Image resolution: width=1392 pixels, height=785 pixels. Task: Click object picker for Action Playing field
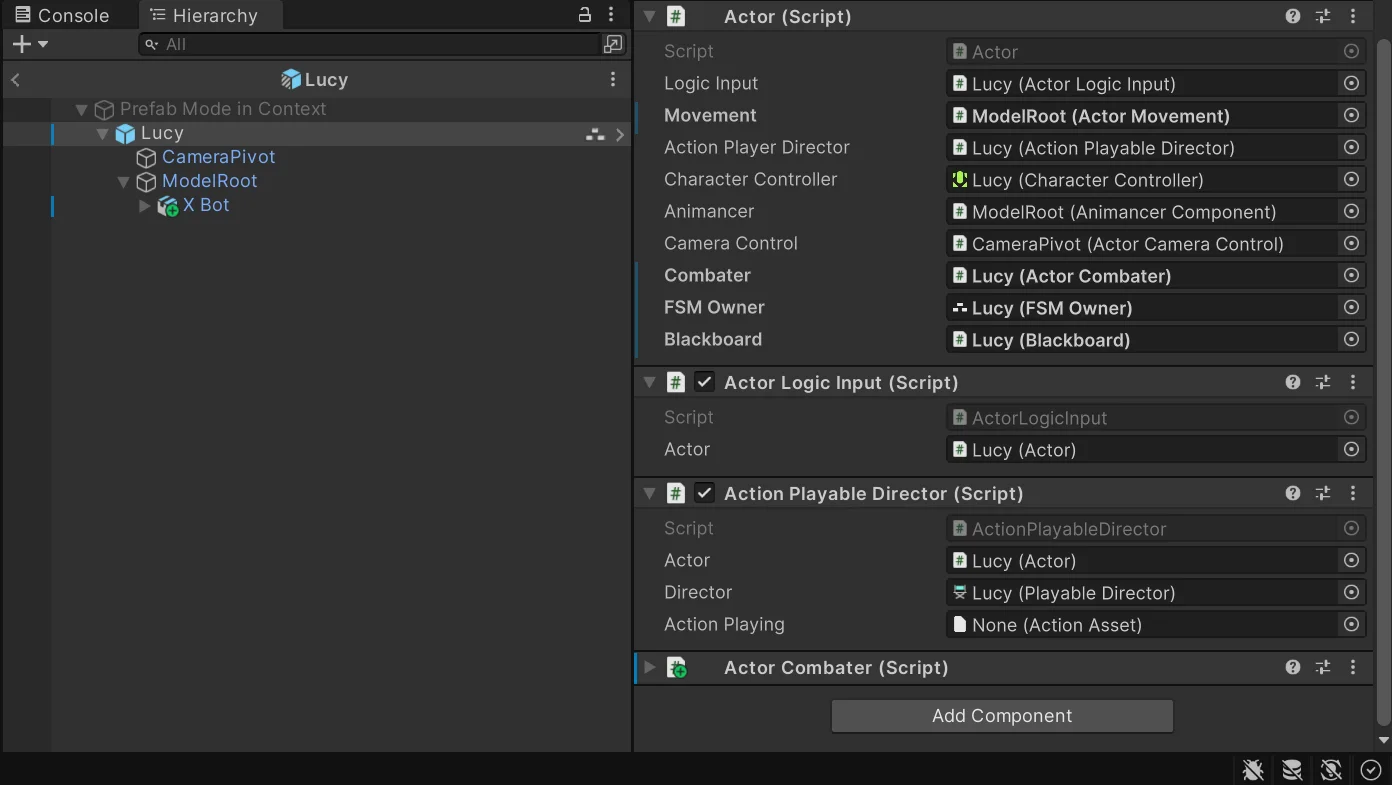coord(1351,625)
